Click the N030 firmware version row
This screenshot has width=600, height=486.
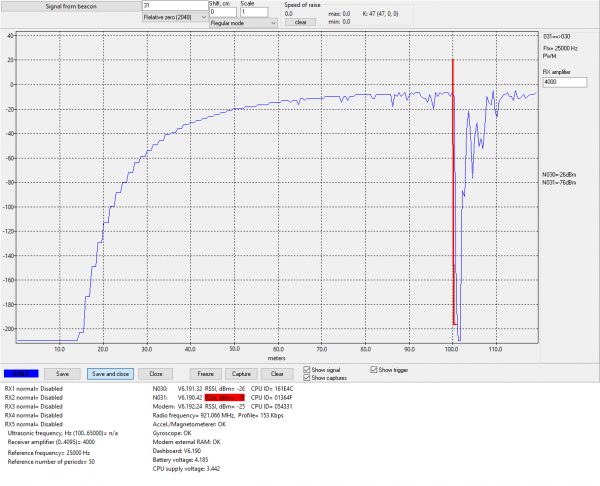pyautogui.click(x=223, y=389)
